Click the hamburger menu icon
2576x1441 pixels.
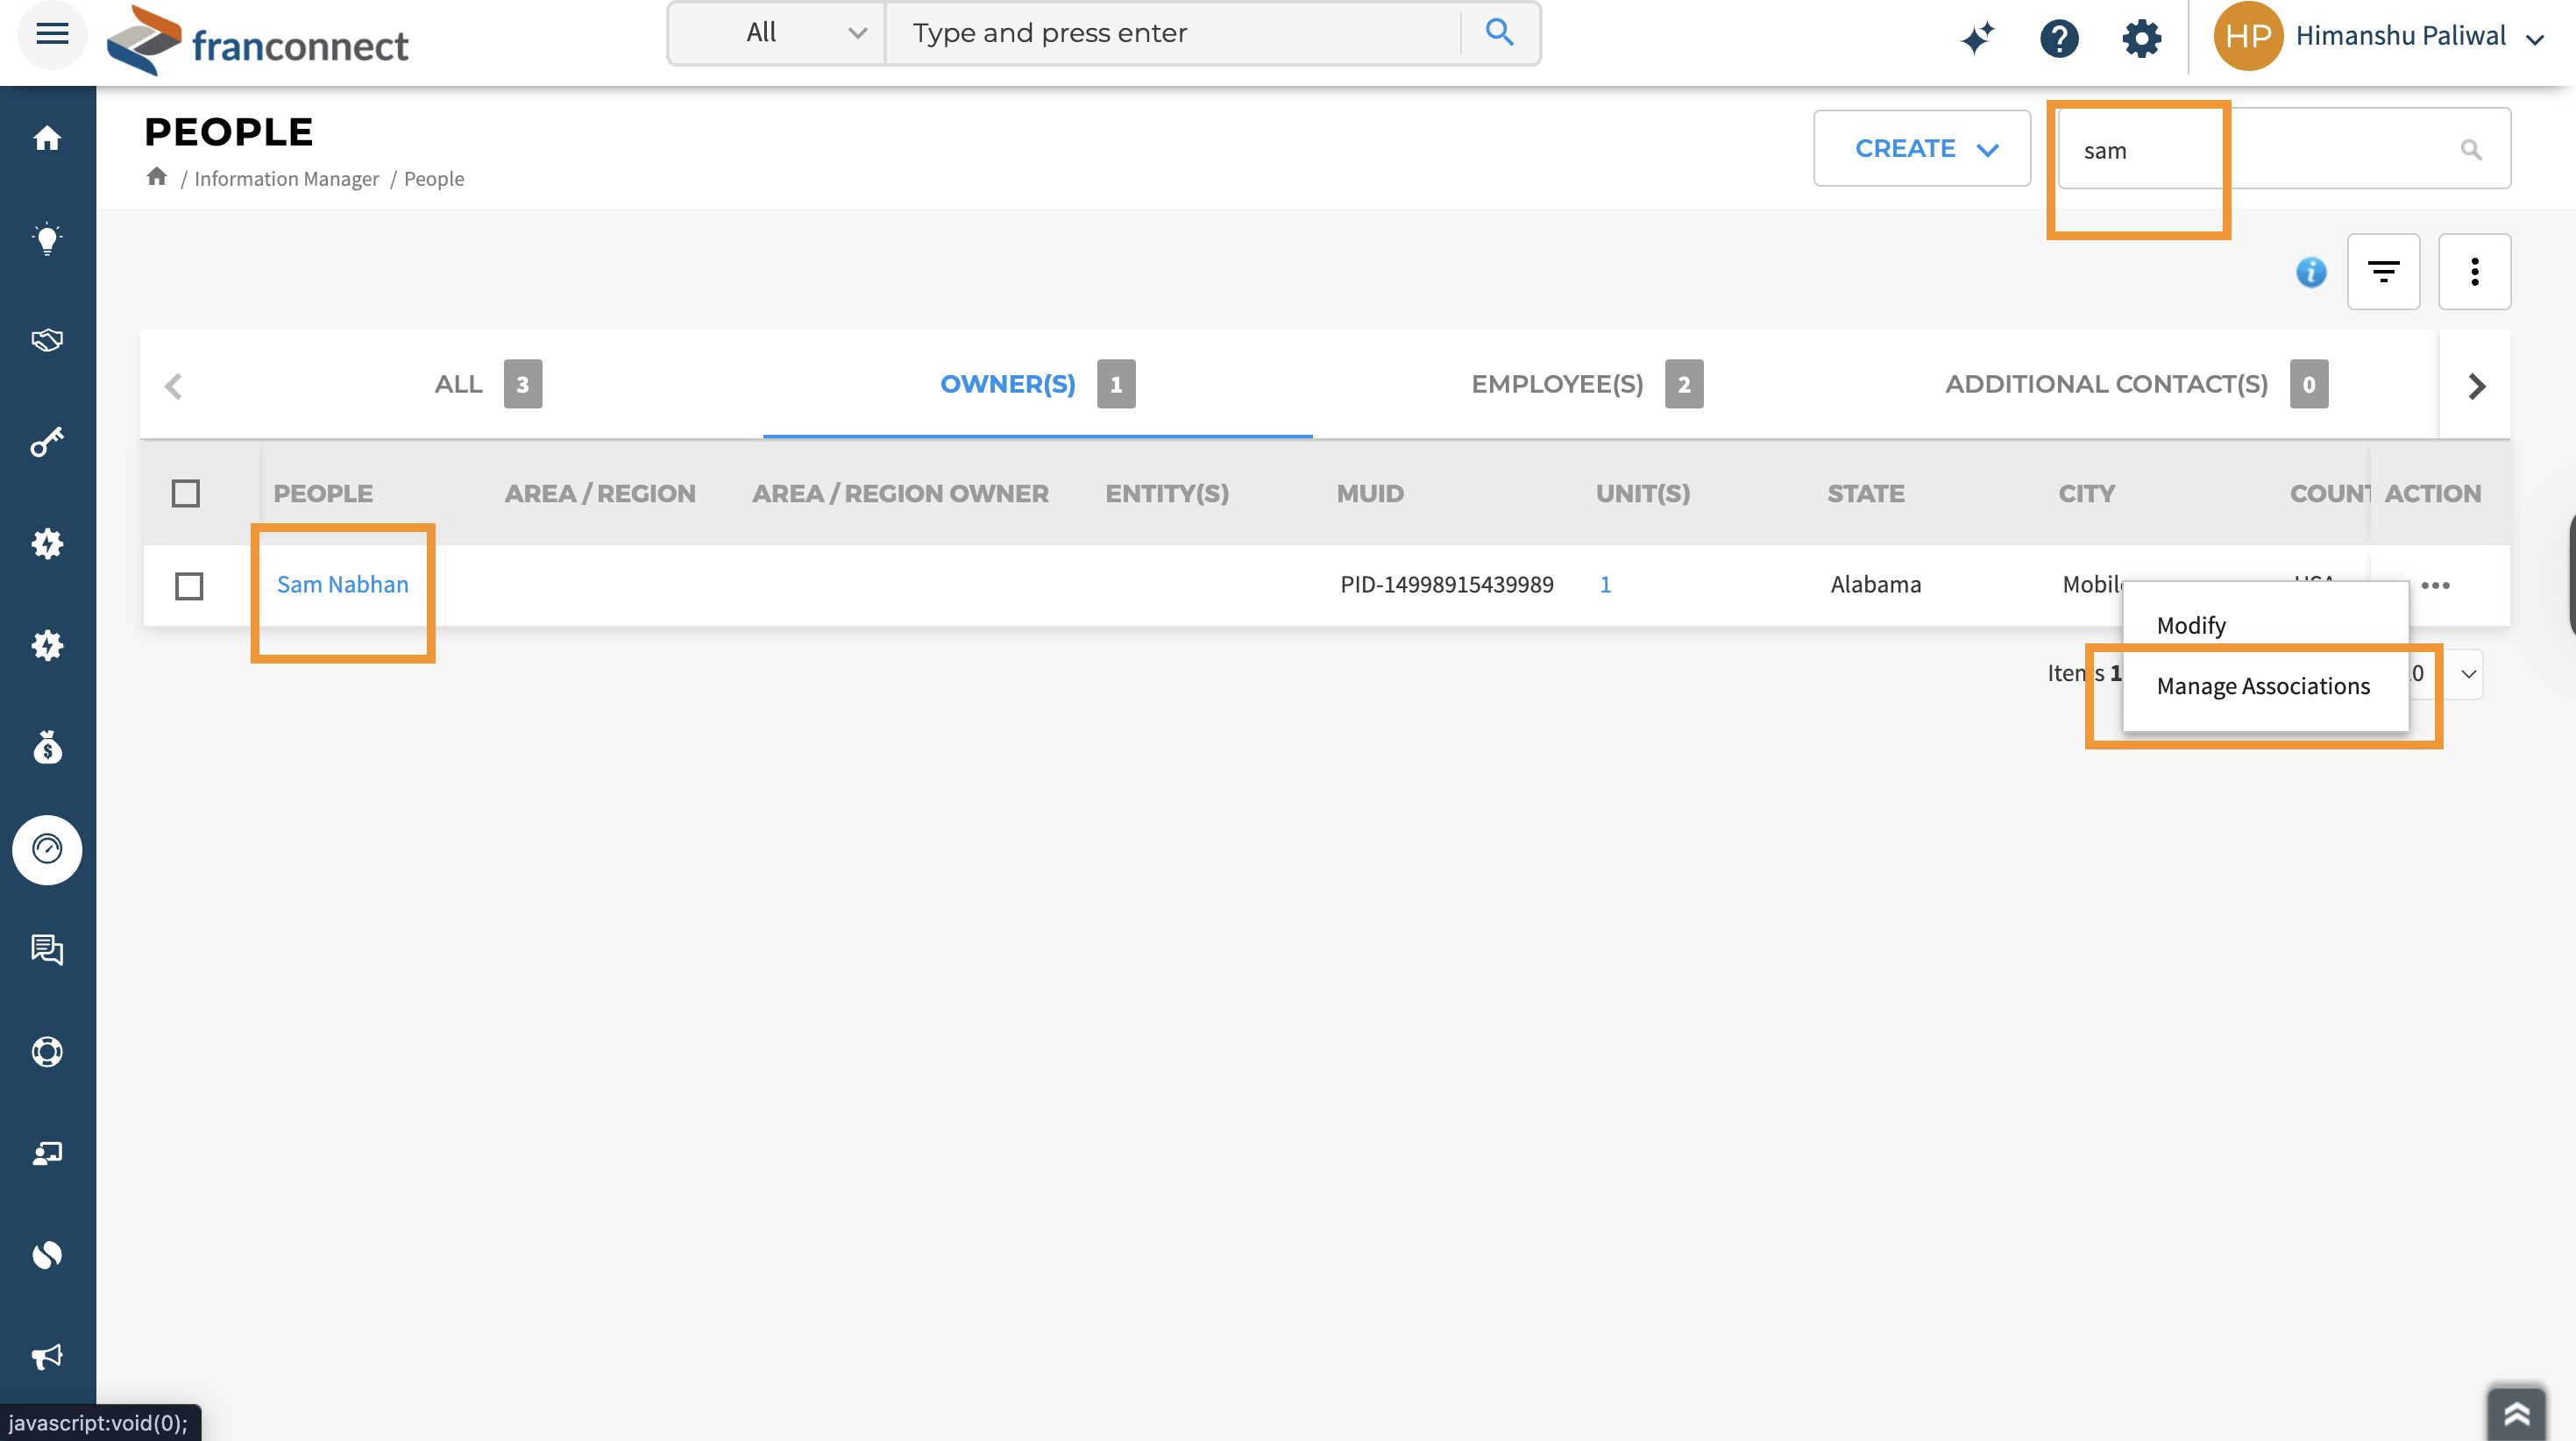52,35
